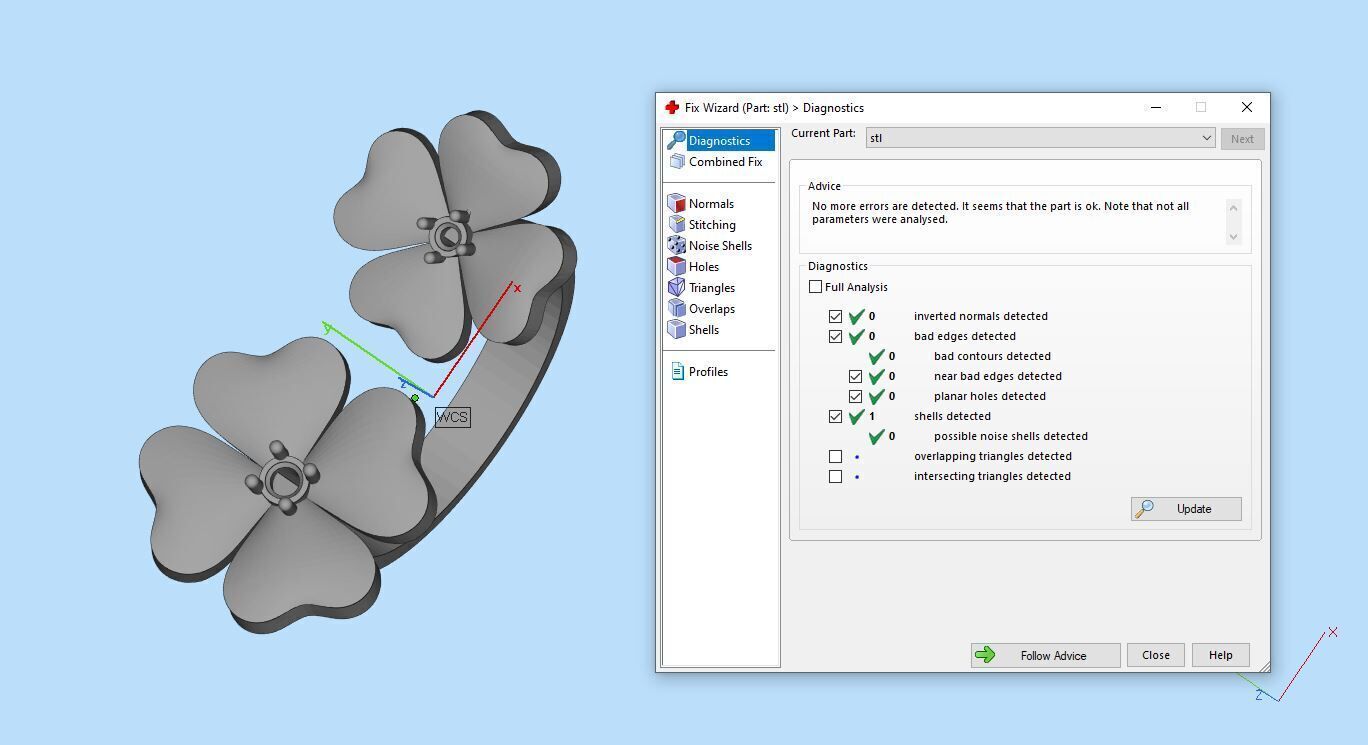
Task: Click the Overlaps cube icon
Action: 677,308
